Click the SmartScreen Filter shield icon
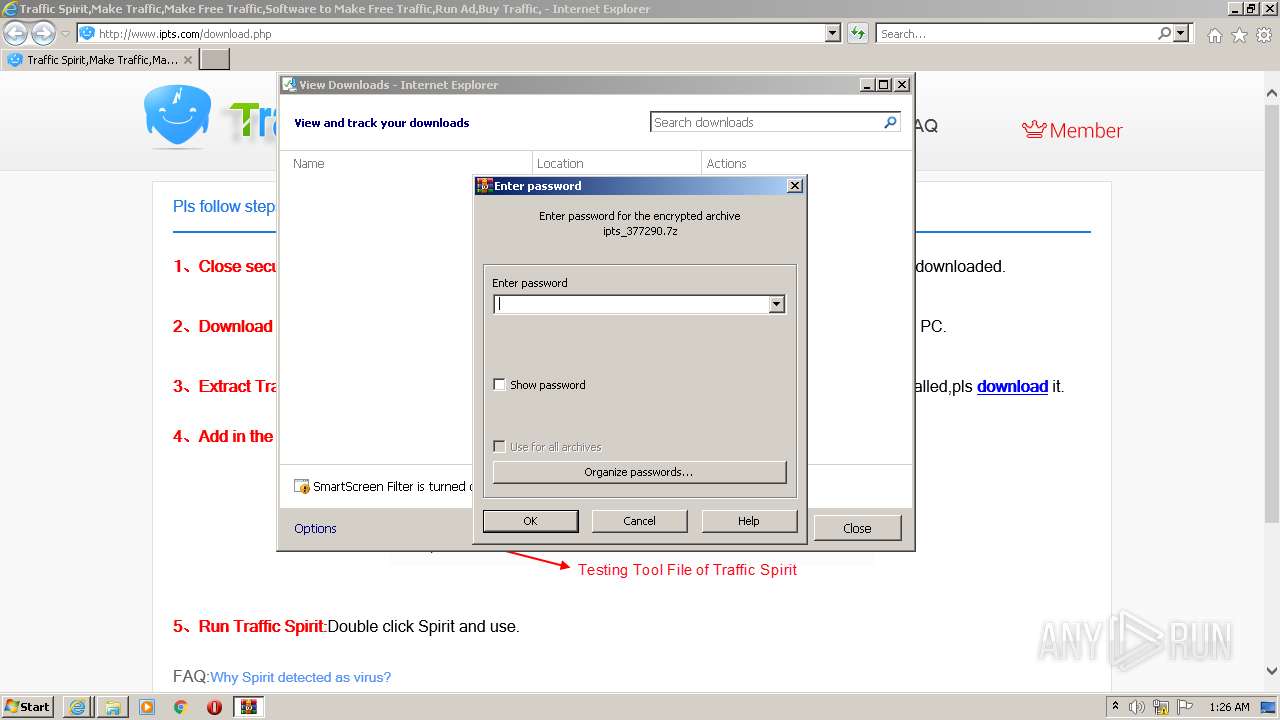The height and width of the screenshot is (720, 1280). tap(301, 487)
